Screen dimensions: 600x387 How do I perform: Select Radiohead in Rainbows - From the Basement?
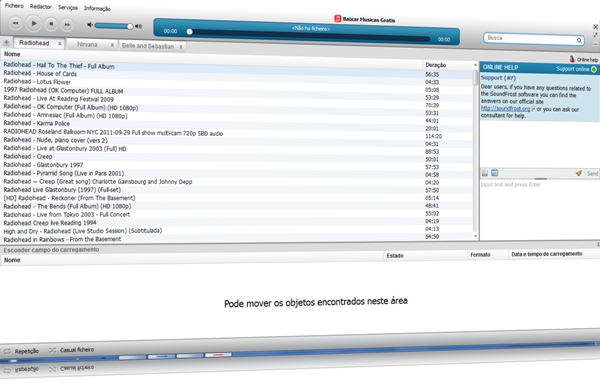pyautogui.click(x=237, y=239)
